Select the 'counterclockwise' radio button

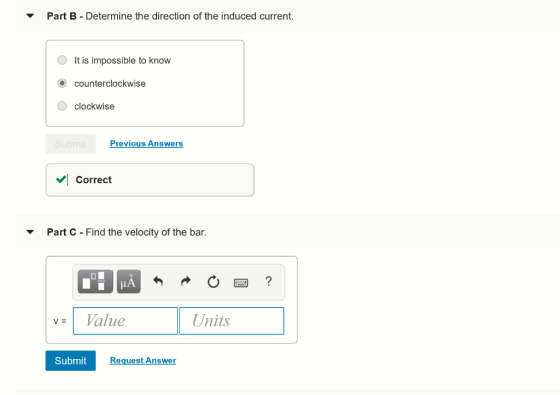tap(62, 83)
